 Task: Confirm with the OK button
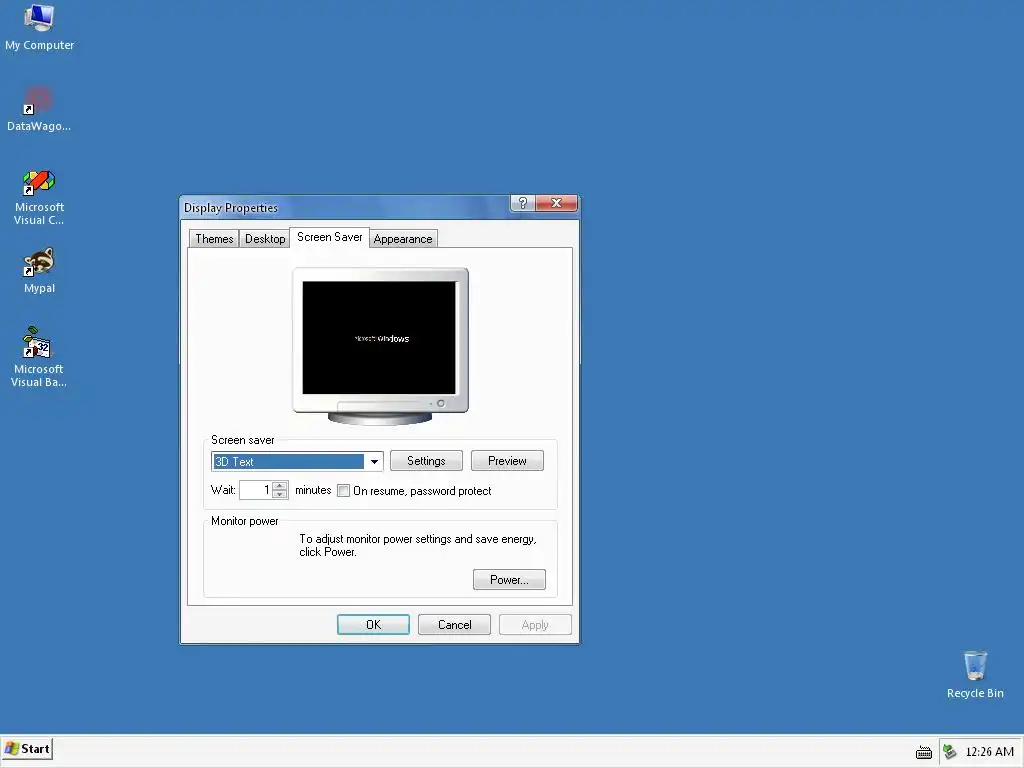(374, 624)
